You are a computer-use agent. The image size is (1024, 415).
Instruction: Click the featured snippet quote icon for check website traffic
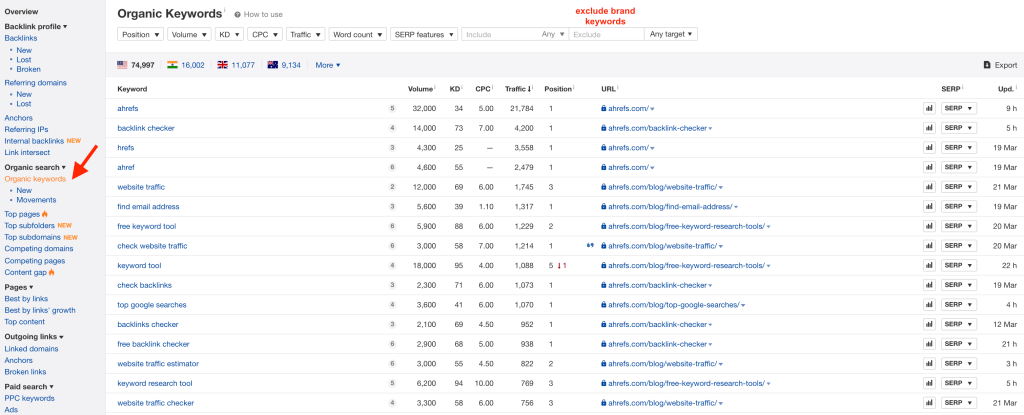pyautogui.click(x=590, y=246)
